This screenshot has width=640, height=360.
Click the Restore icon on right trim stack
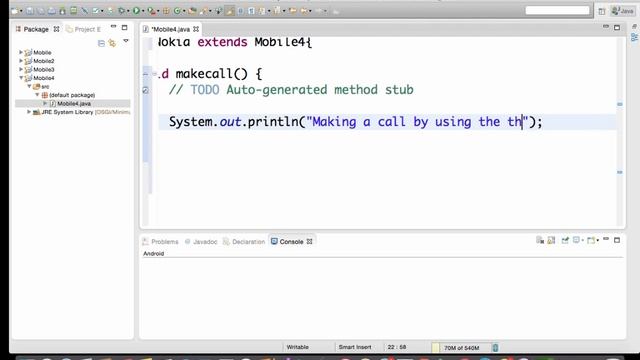634,26
